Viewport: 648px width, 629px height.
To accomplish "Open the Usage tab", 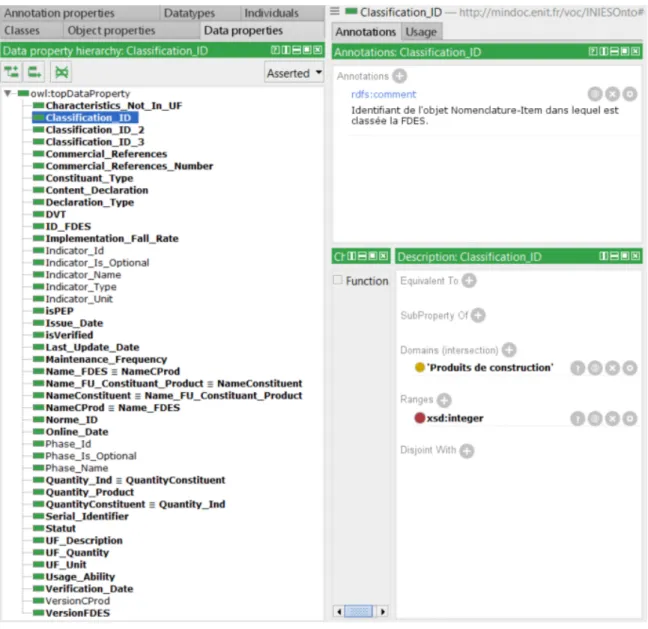I will 421,32.
